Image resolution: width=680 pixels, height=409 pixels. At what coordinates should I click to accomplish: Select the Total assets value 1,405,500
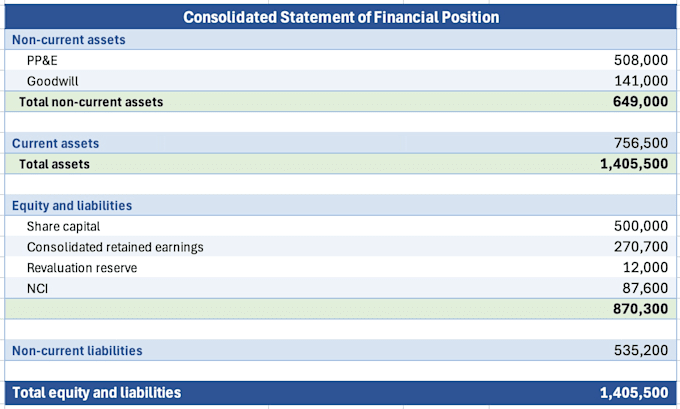coord(634,164)
